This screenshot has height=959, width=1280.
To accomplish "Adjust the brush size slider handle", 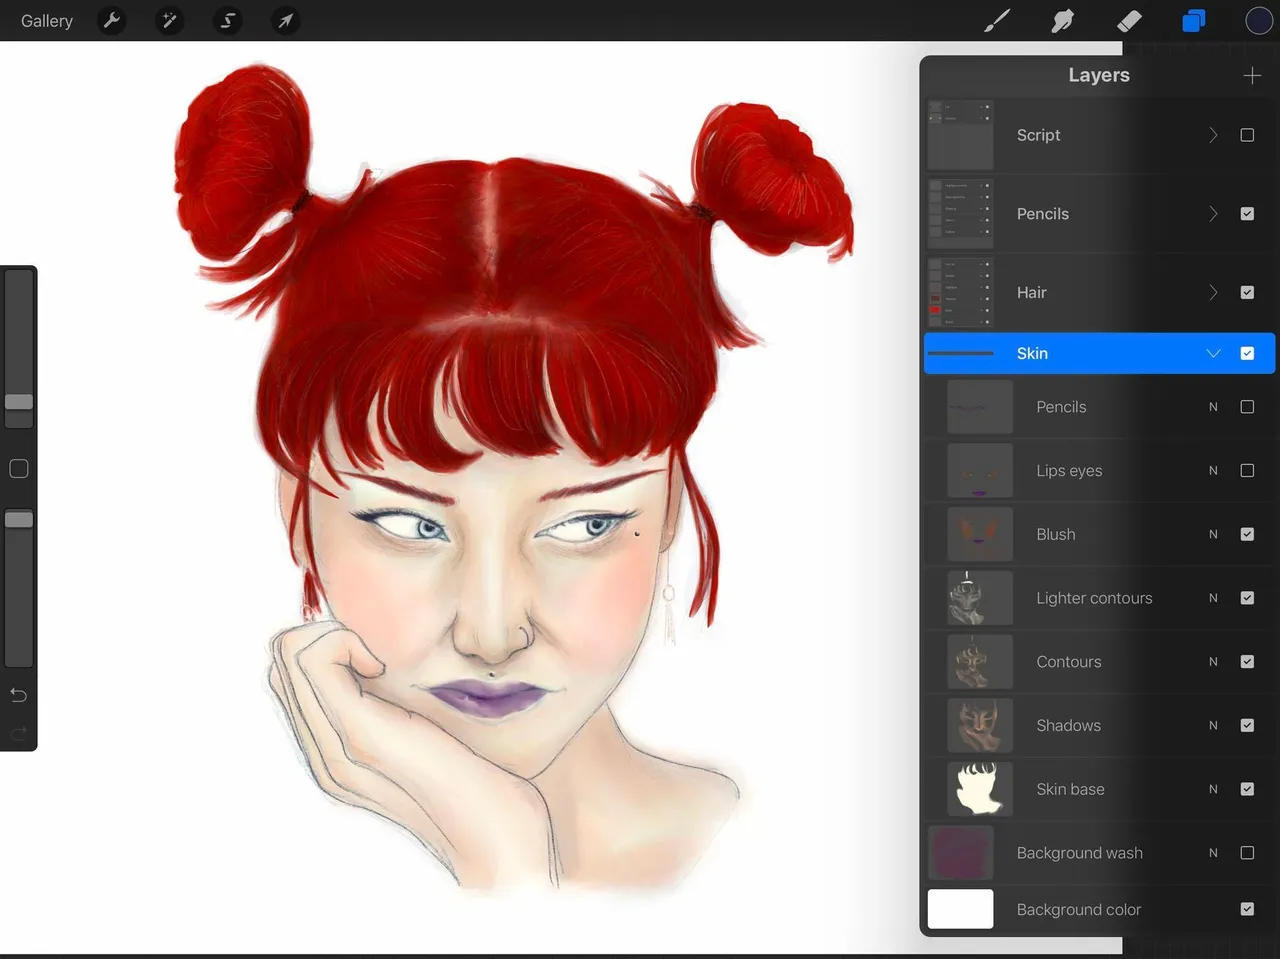I will [x=19, y=402].
